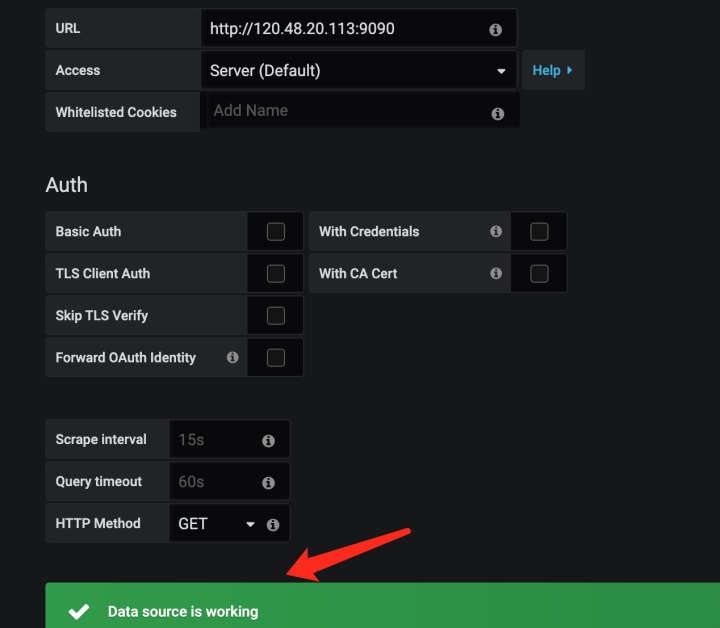The width and height of the screenshot is (720, 628).
Task: Click the 'Skip TLS Verify' label
Action: tap(101, 316)
